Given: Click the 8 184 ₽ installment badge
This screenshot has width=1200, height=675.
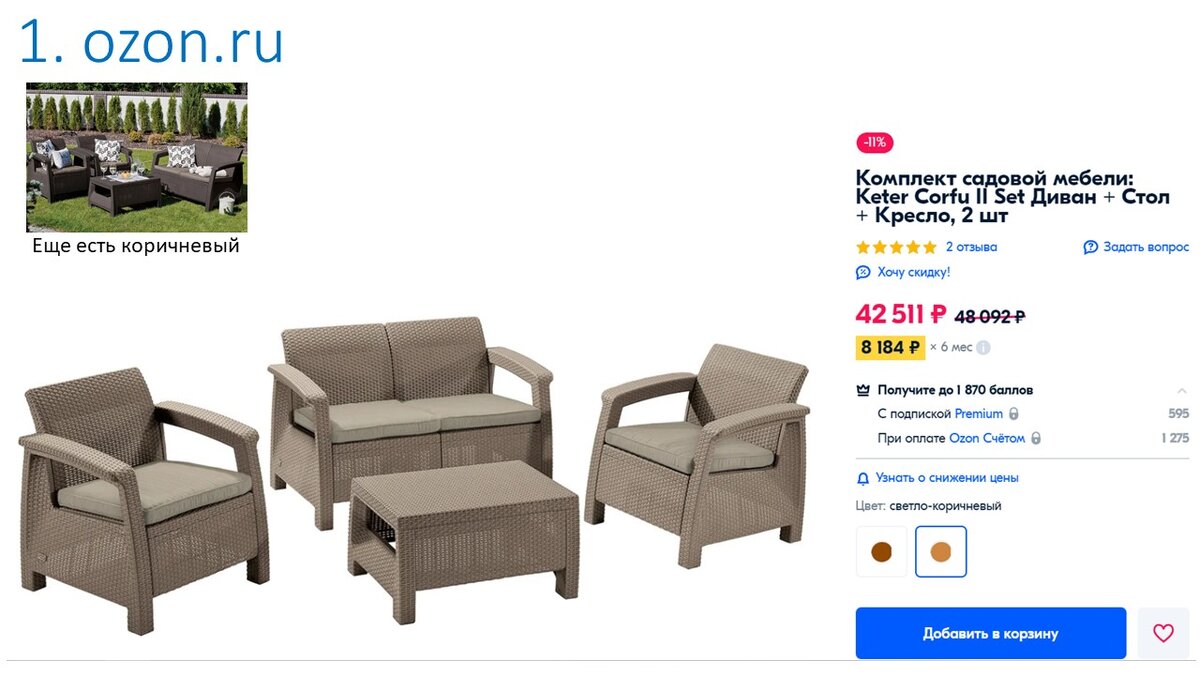Looking at the screenshot, I should click(890, 348).
